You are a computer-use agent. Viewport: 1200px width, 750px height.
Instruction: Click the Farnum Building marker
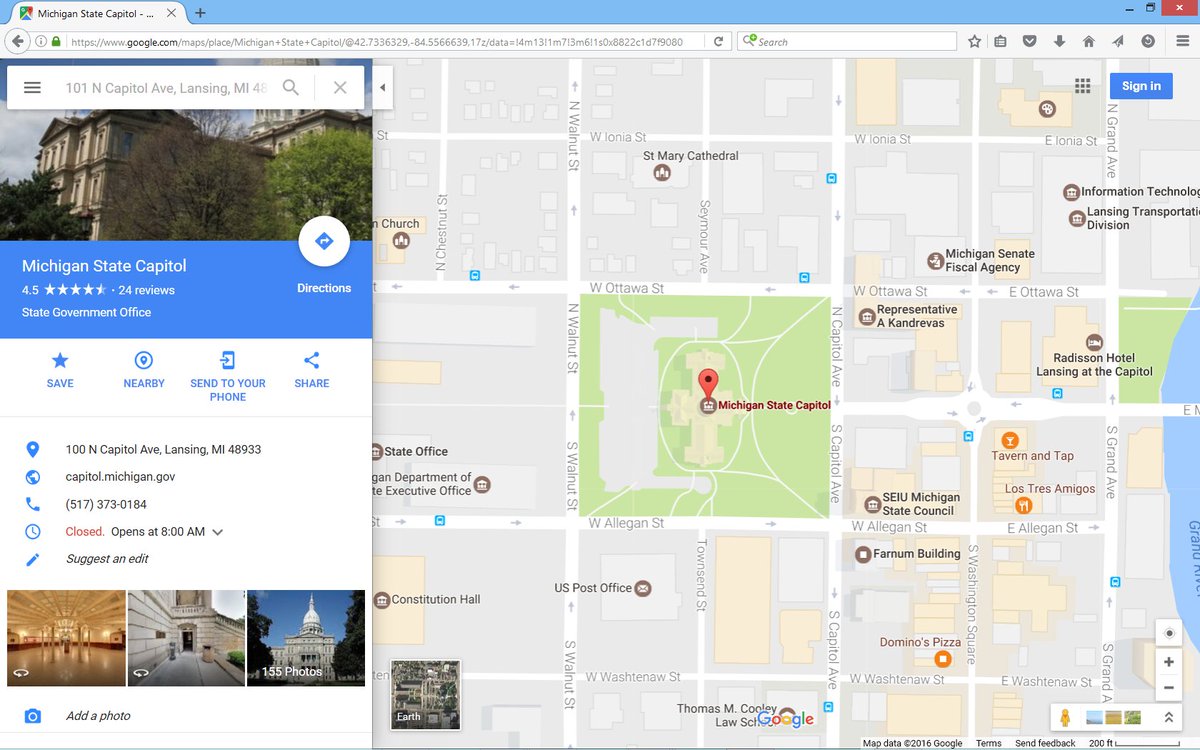(863, 554)
